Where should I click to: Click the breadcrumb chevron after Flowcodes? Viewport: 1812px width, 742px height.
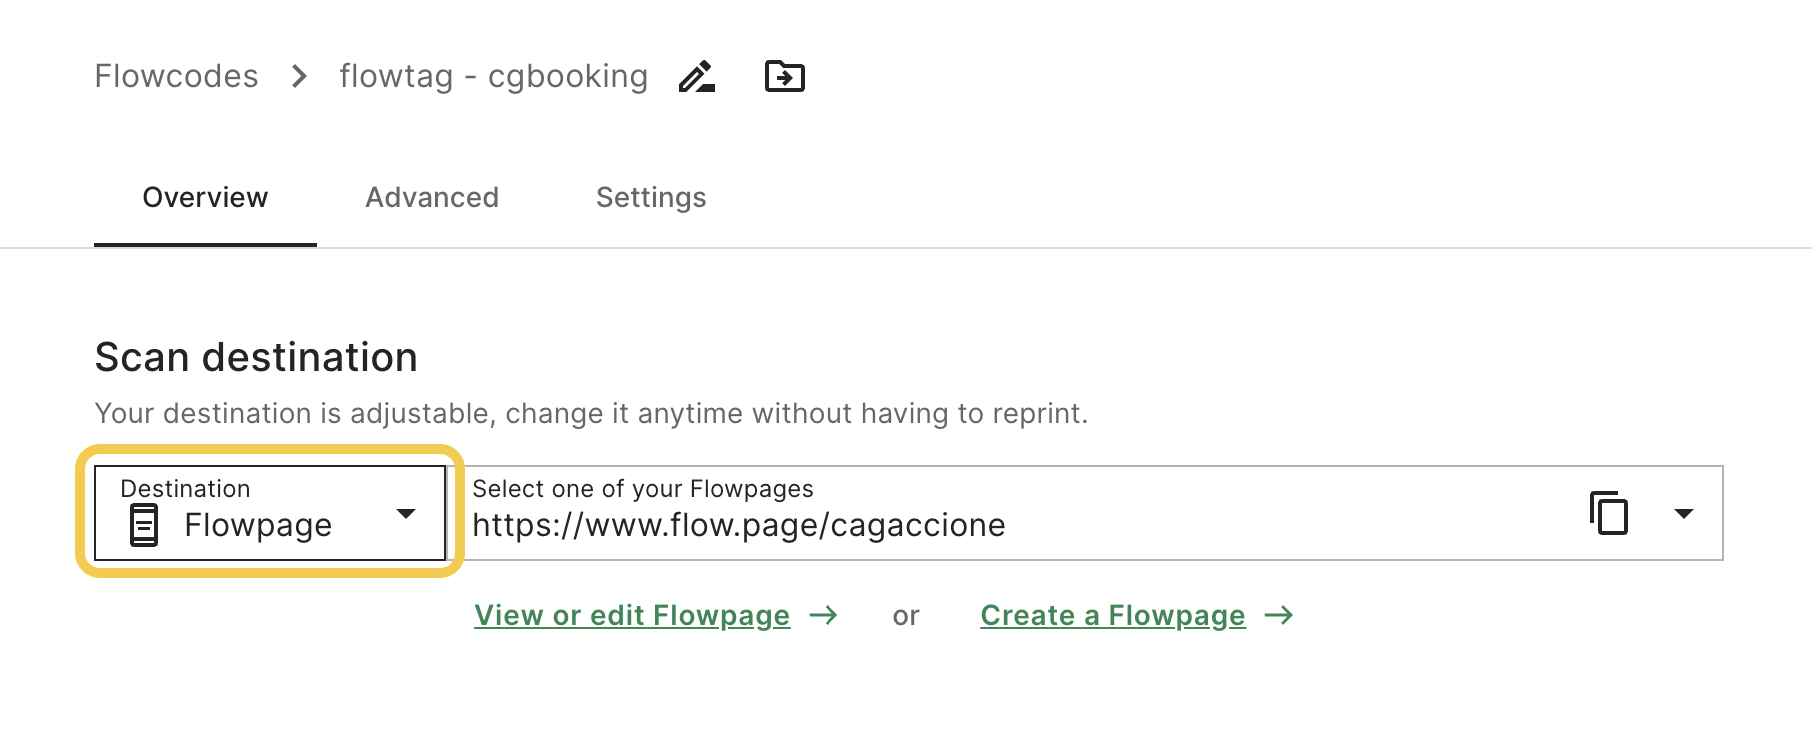[299, 76]
